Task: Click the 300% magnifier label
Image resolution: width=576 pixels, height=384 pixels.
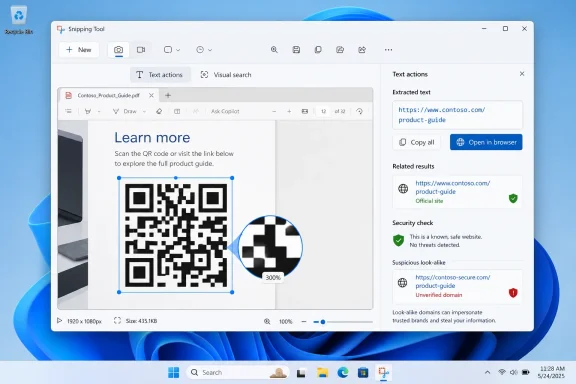Action: (273, 277)
